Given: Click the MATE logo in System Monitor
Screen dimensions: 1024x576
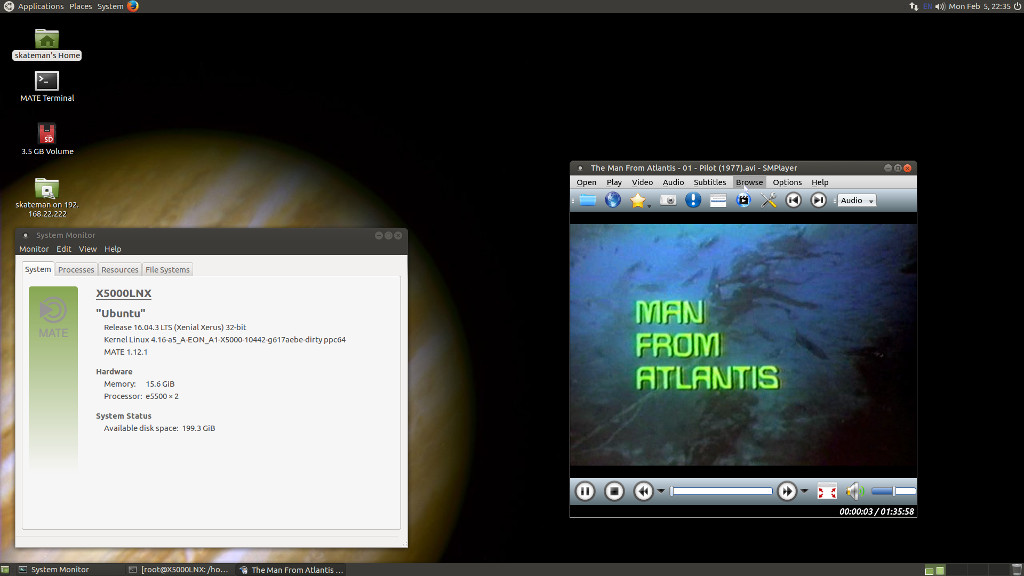Looking at the screenshot, I should (53, 319).
